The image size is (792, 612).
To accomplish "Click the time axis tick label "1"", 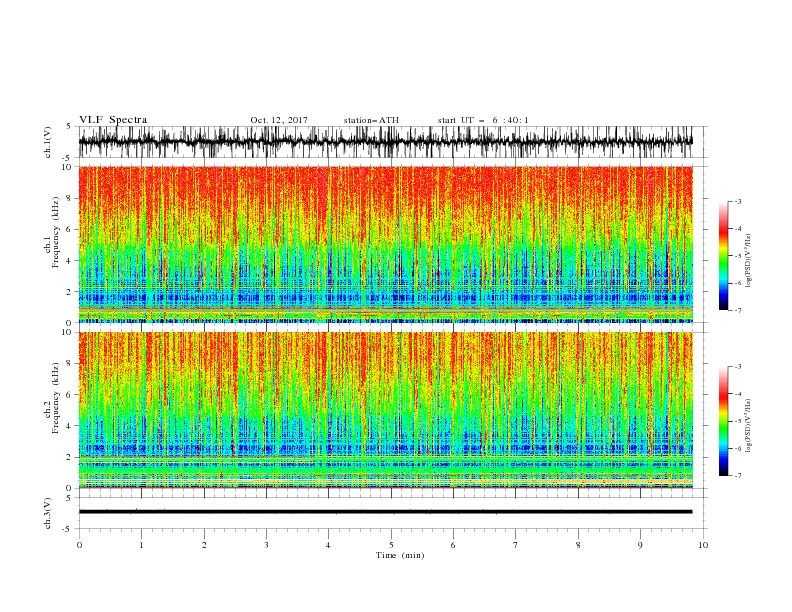I will coord(141,545).
